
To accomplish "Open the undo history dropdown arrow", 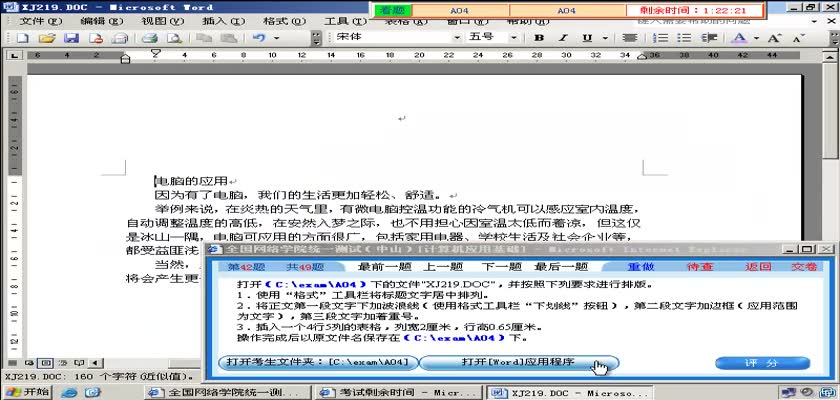I will click(276, 38).
